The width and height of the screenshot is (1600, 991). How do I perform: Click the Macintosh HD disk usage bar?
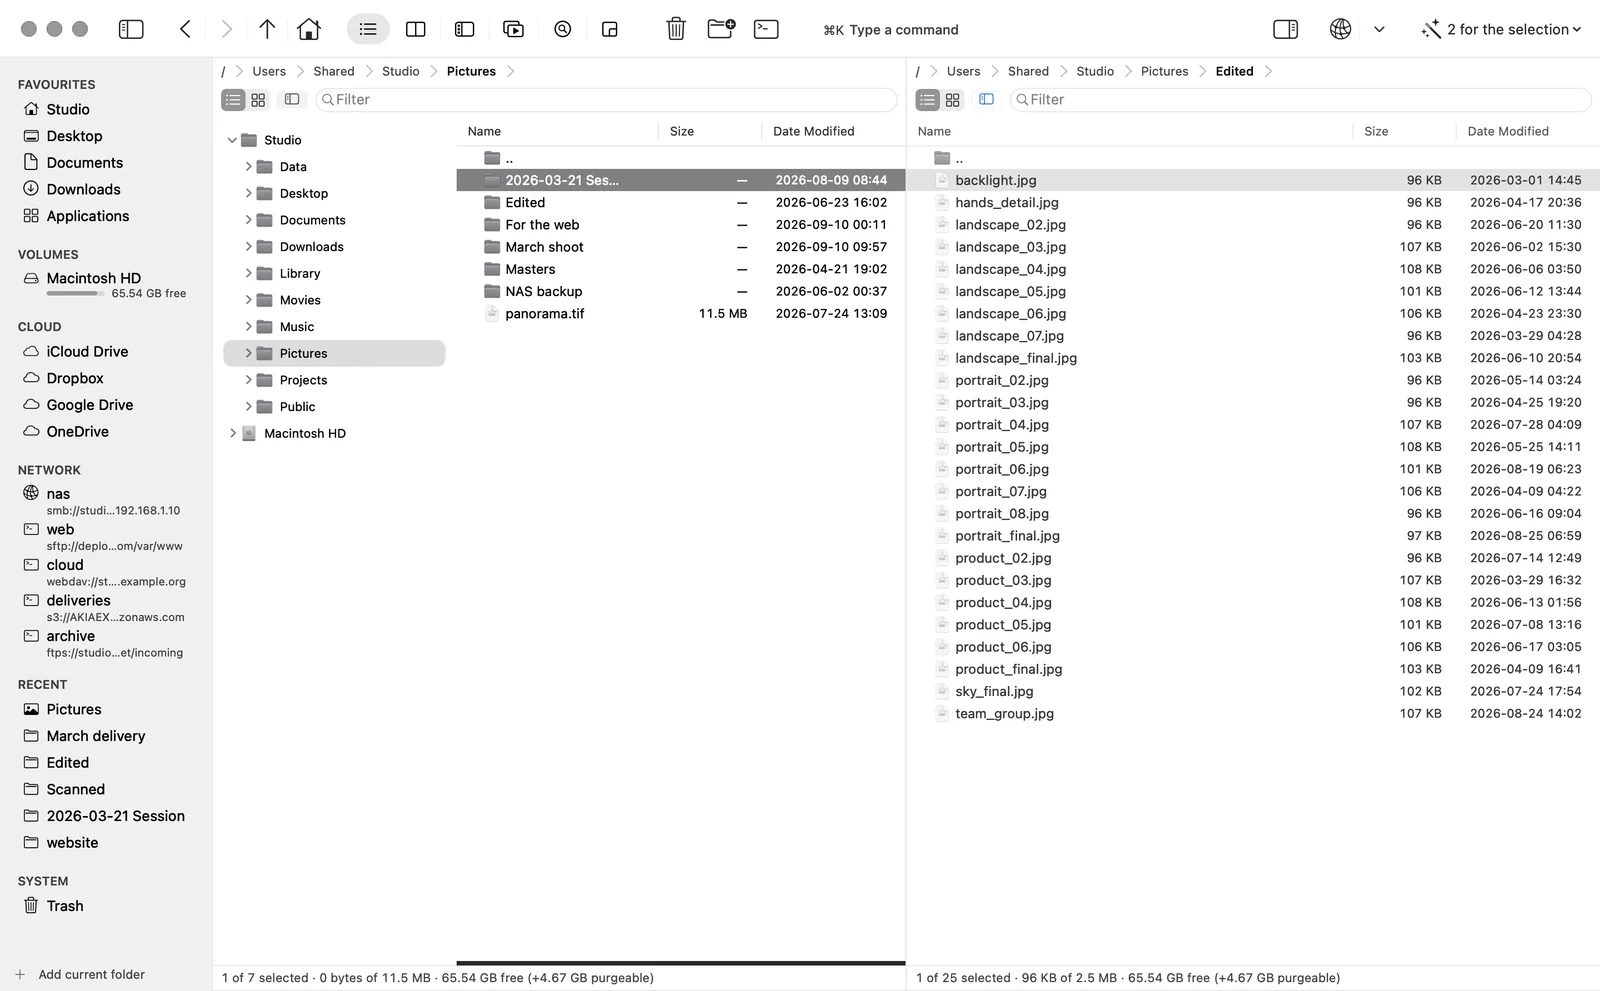tap(75, 294)
